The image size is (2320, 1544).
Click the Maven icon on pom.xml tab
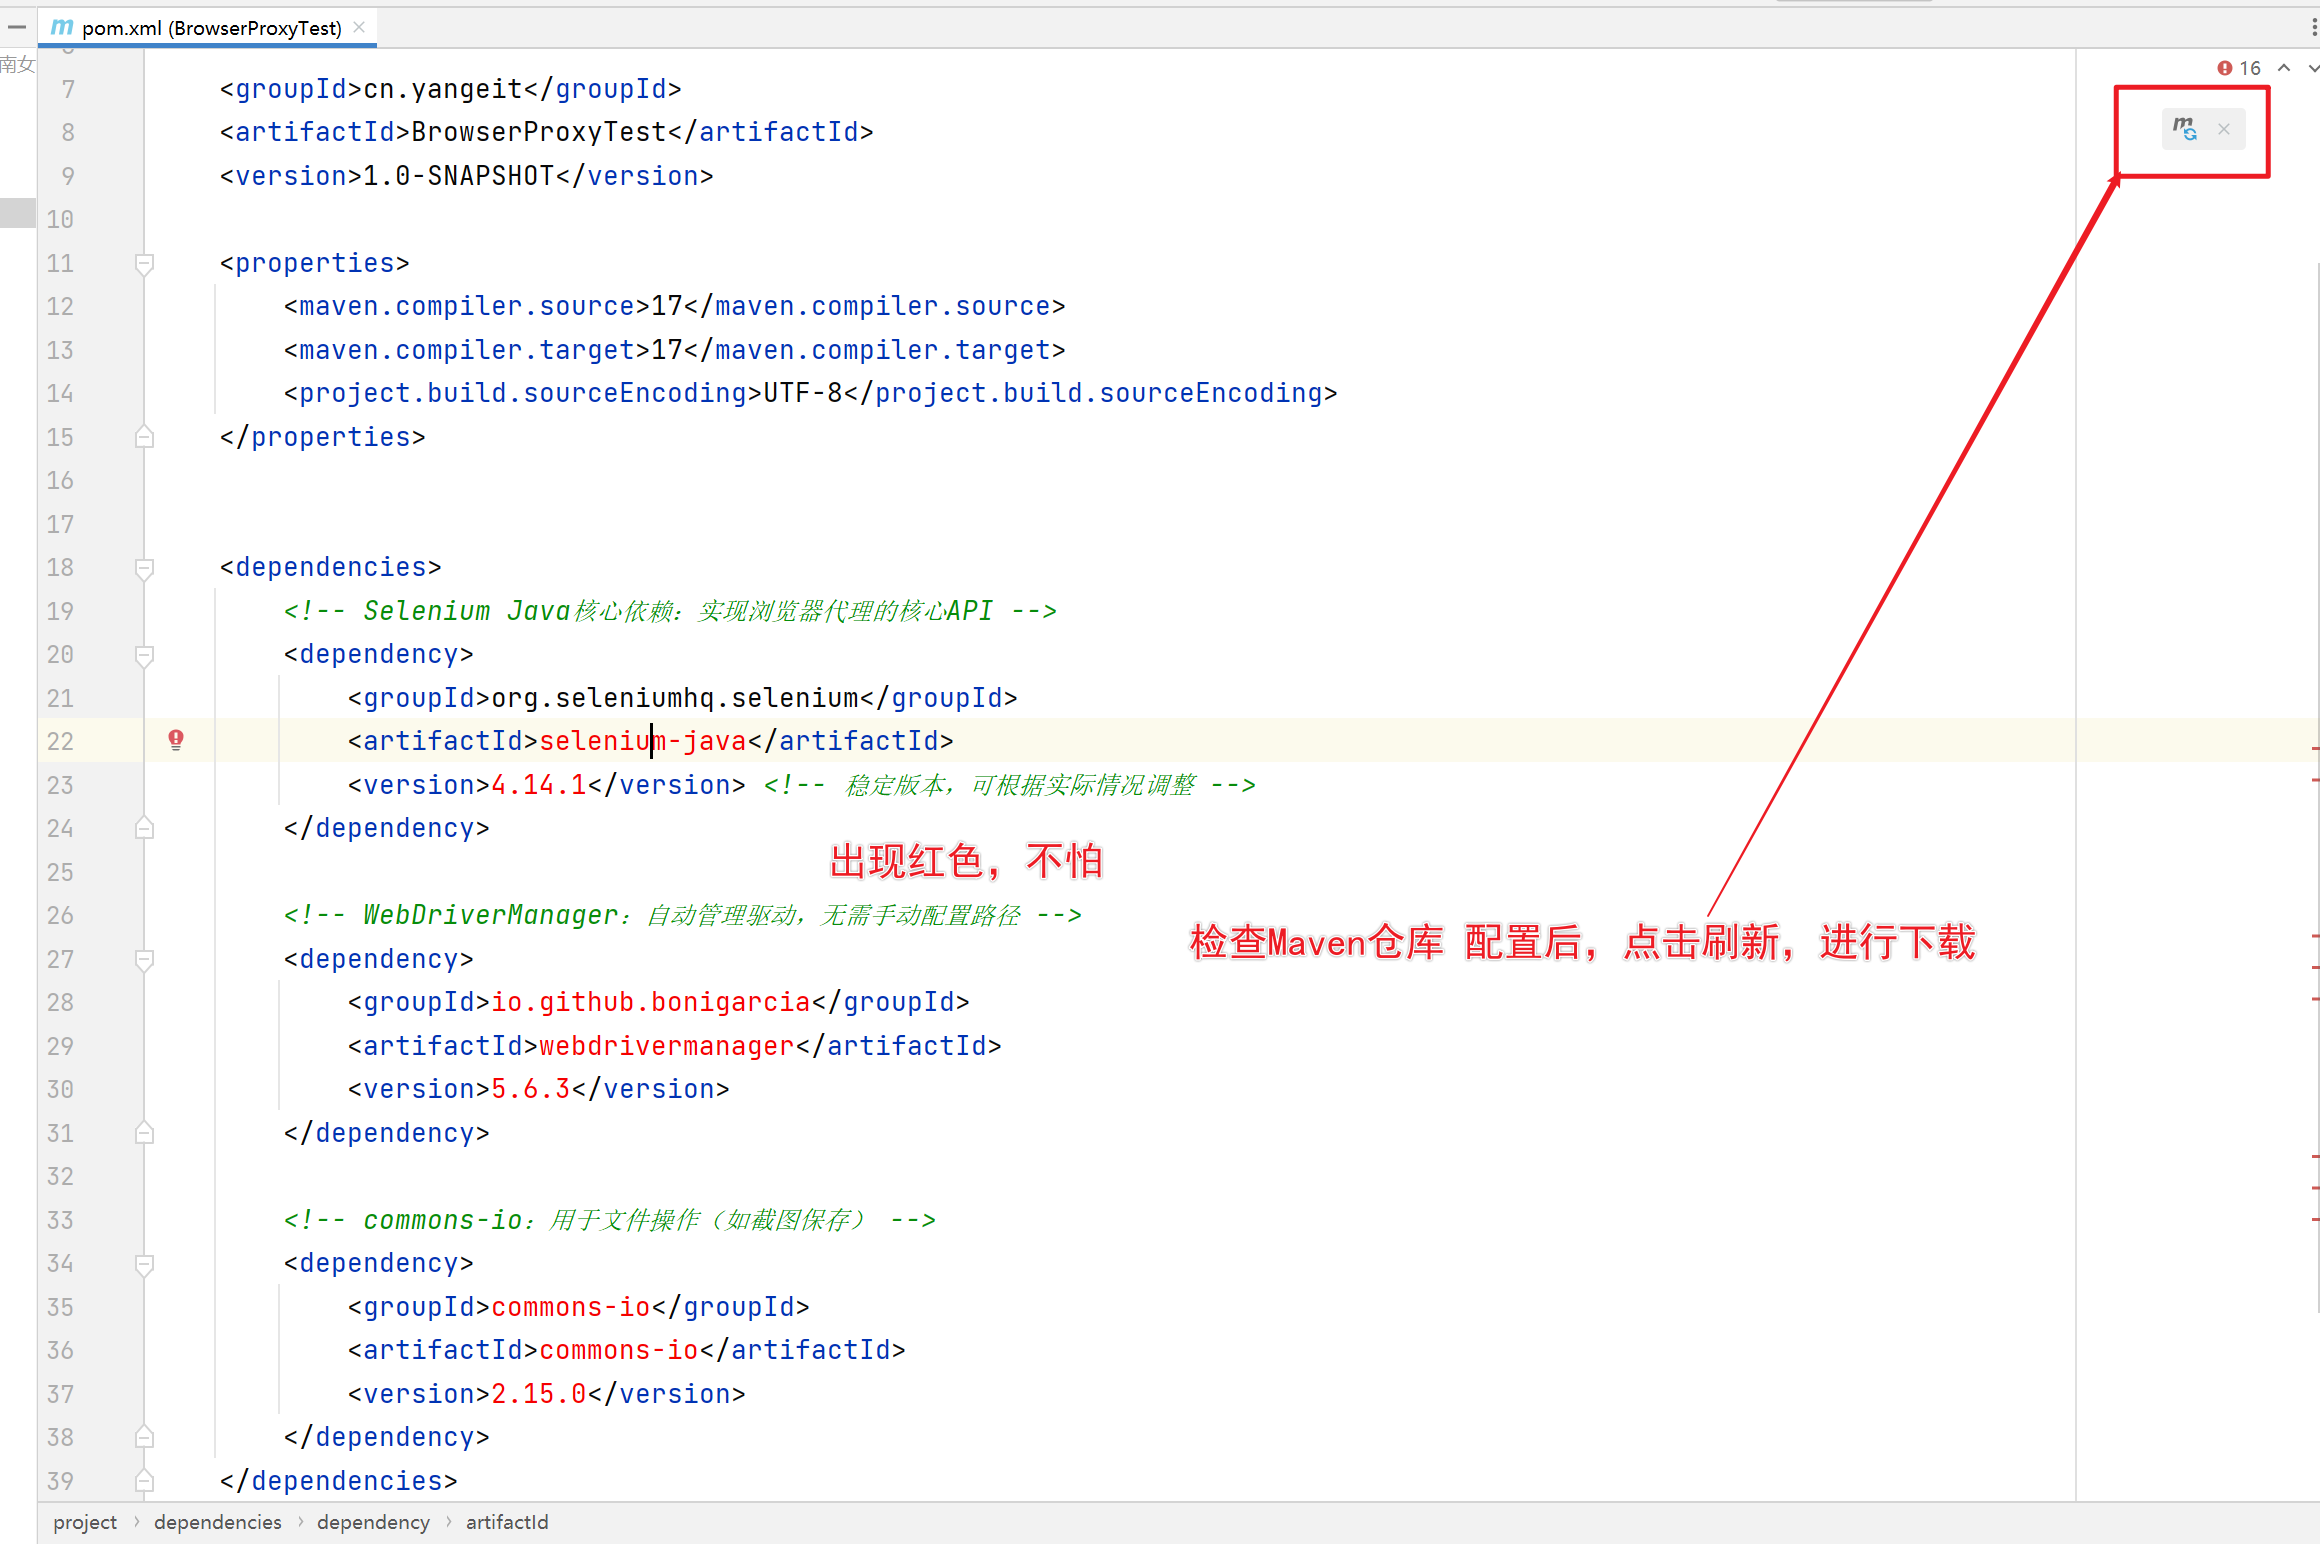coord(62,27)
